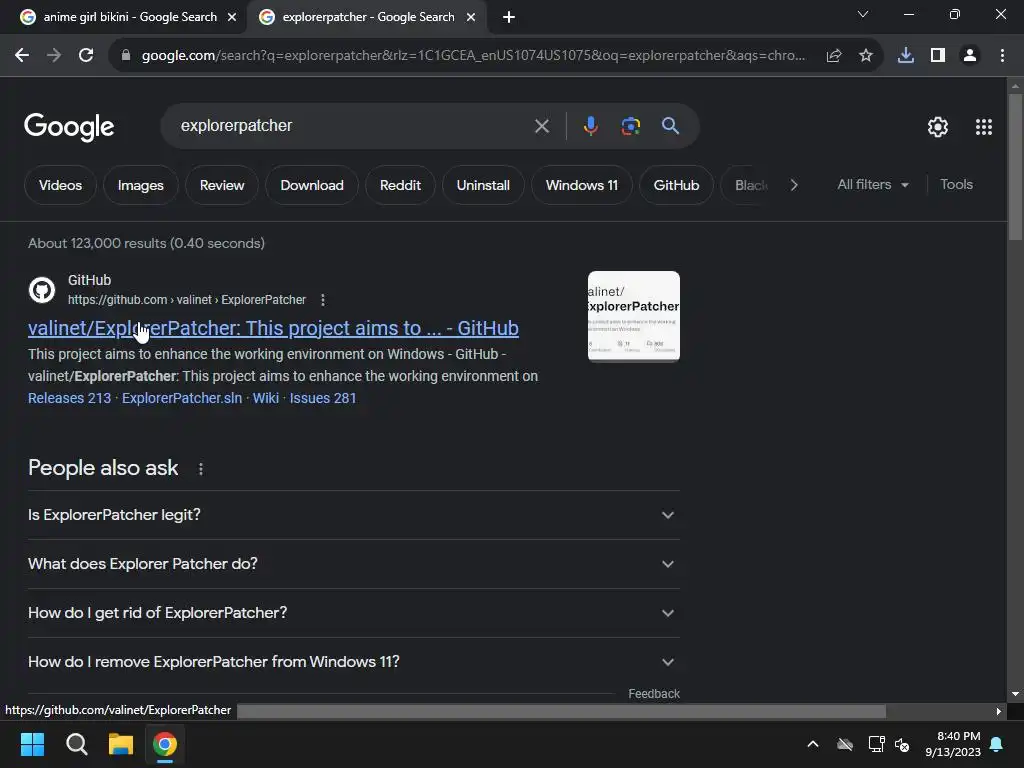Open Chrome downloads icon

(x=906, y=56)
